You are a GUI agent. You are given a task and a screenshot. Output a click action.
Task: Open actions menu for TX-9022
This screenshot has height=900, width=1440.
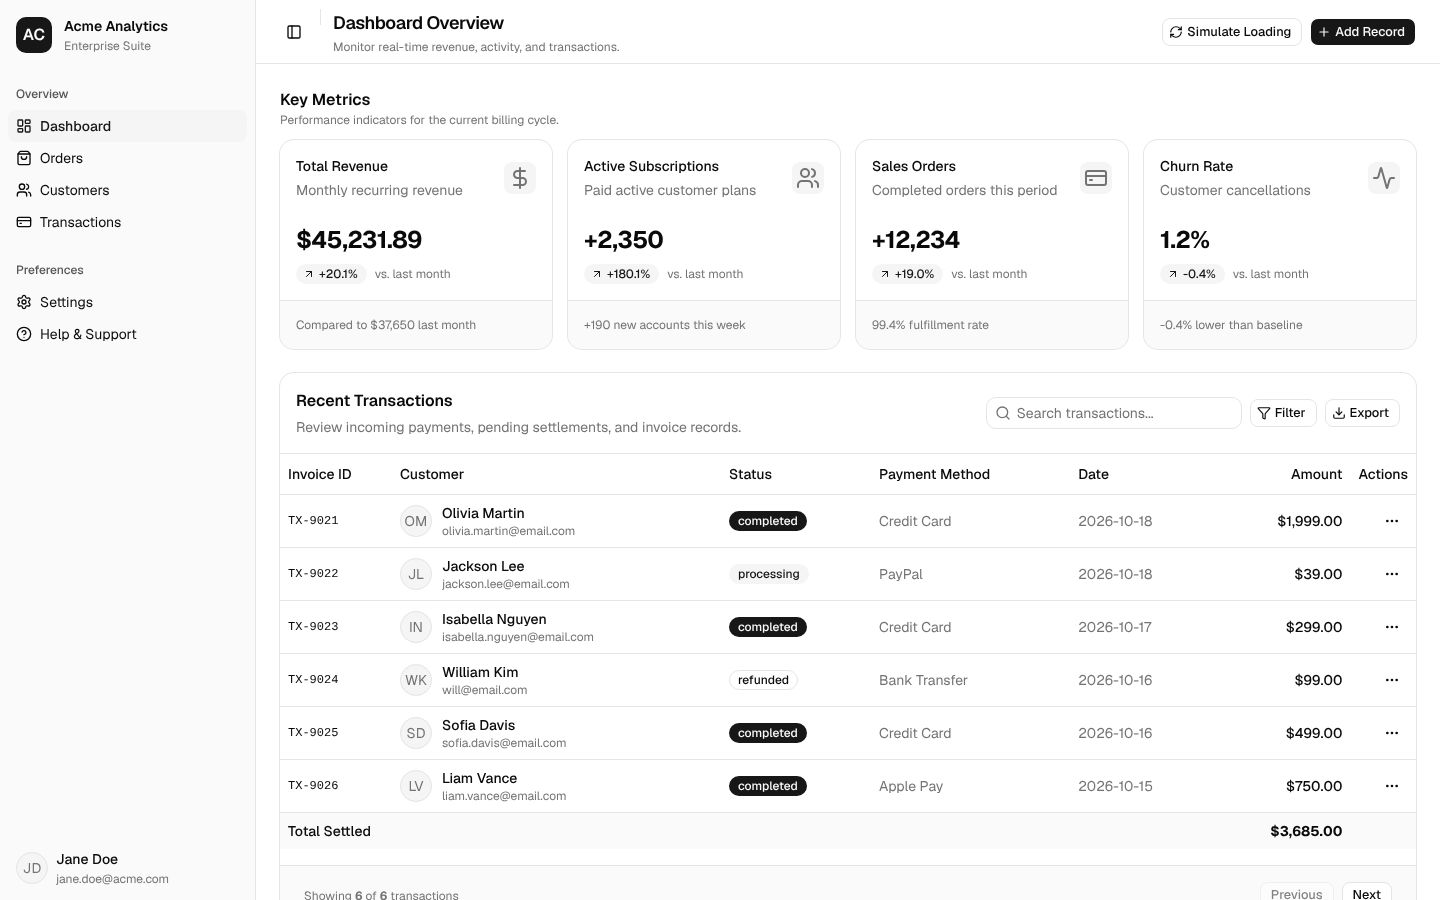tap(1391, 574)
